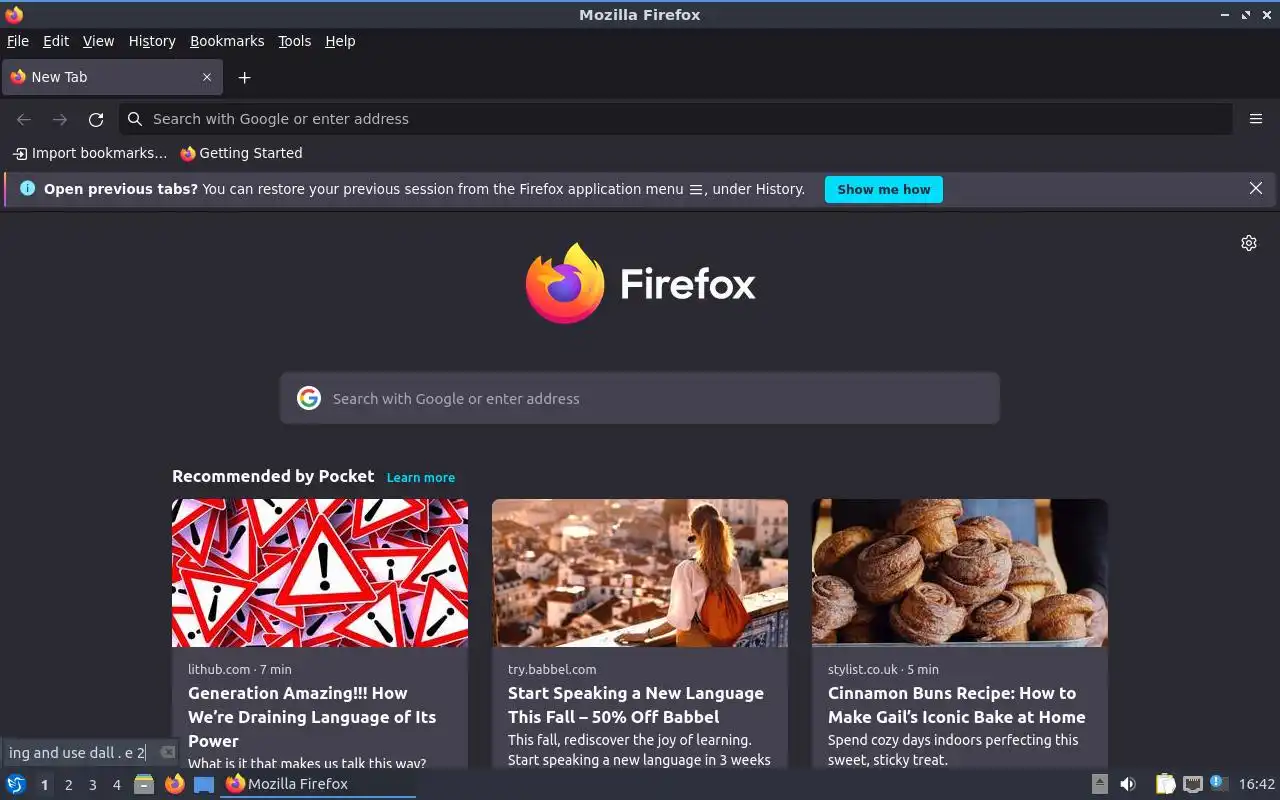The image size is (1280, 800).
Task: Click the Google logo in page search box
Action: 309,398
